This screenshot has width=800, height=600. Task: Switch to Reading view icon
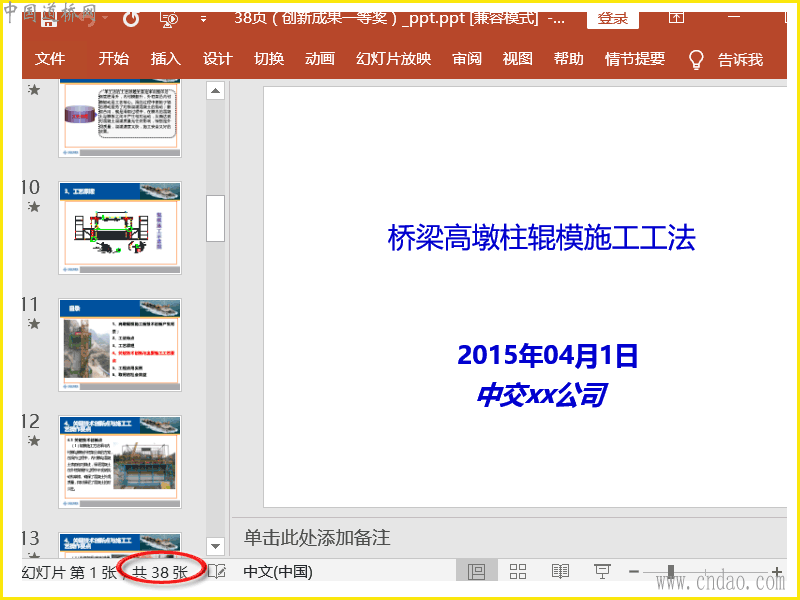coord(560,571)
